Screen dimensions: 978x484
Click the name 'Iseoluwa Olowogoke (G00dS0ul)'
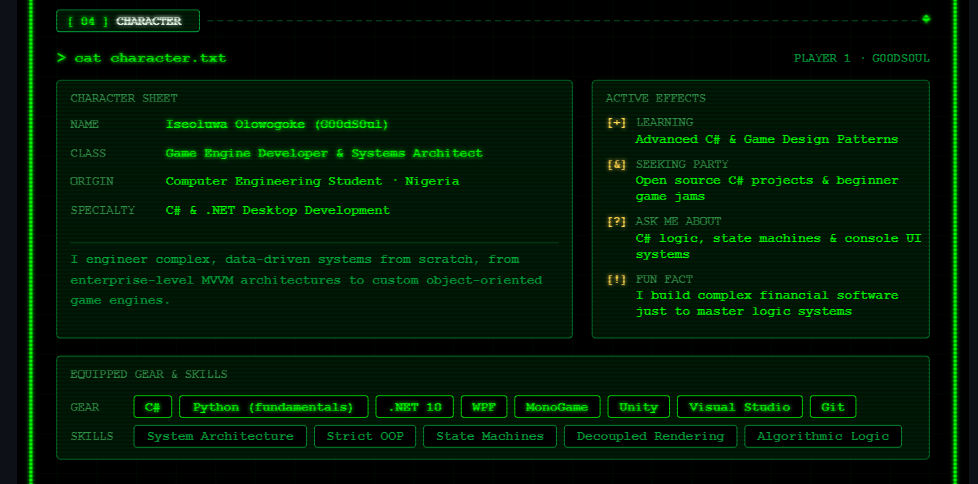coord(277,125)
